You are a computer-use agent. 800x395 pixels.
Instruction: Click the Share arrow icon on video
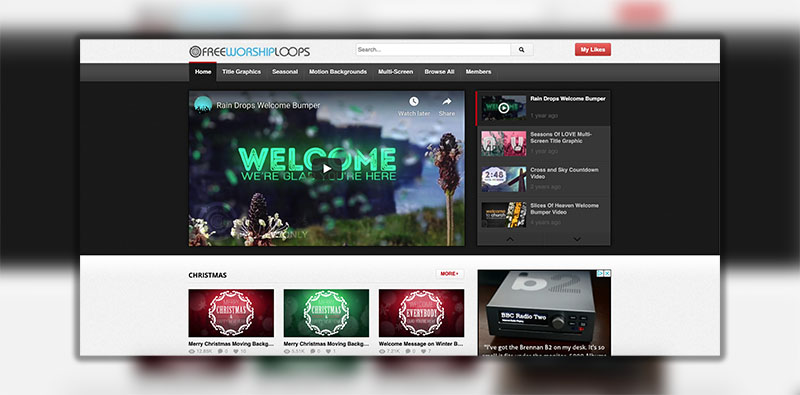[x=446, y=102]
